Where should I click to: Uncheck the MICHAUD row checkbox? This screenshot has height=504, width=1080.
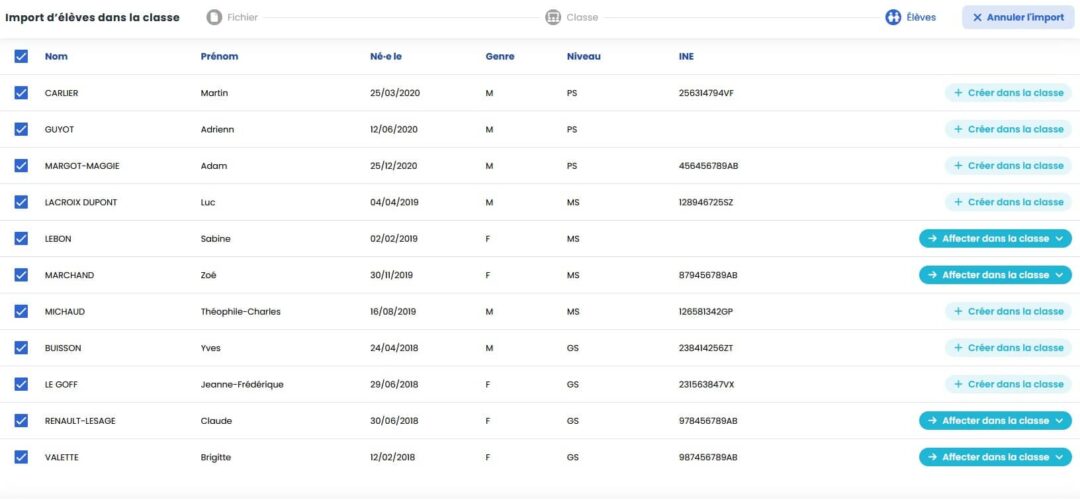click(21, 311)
